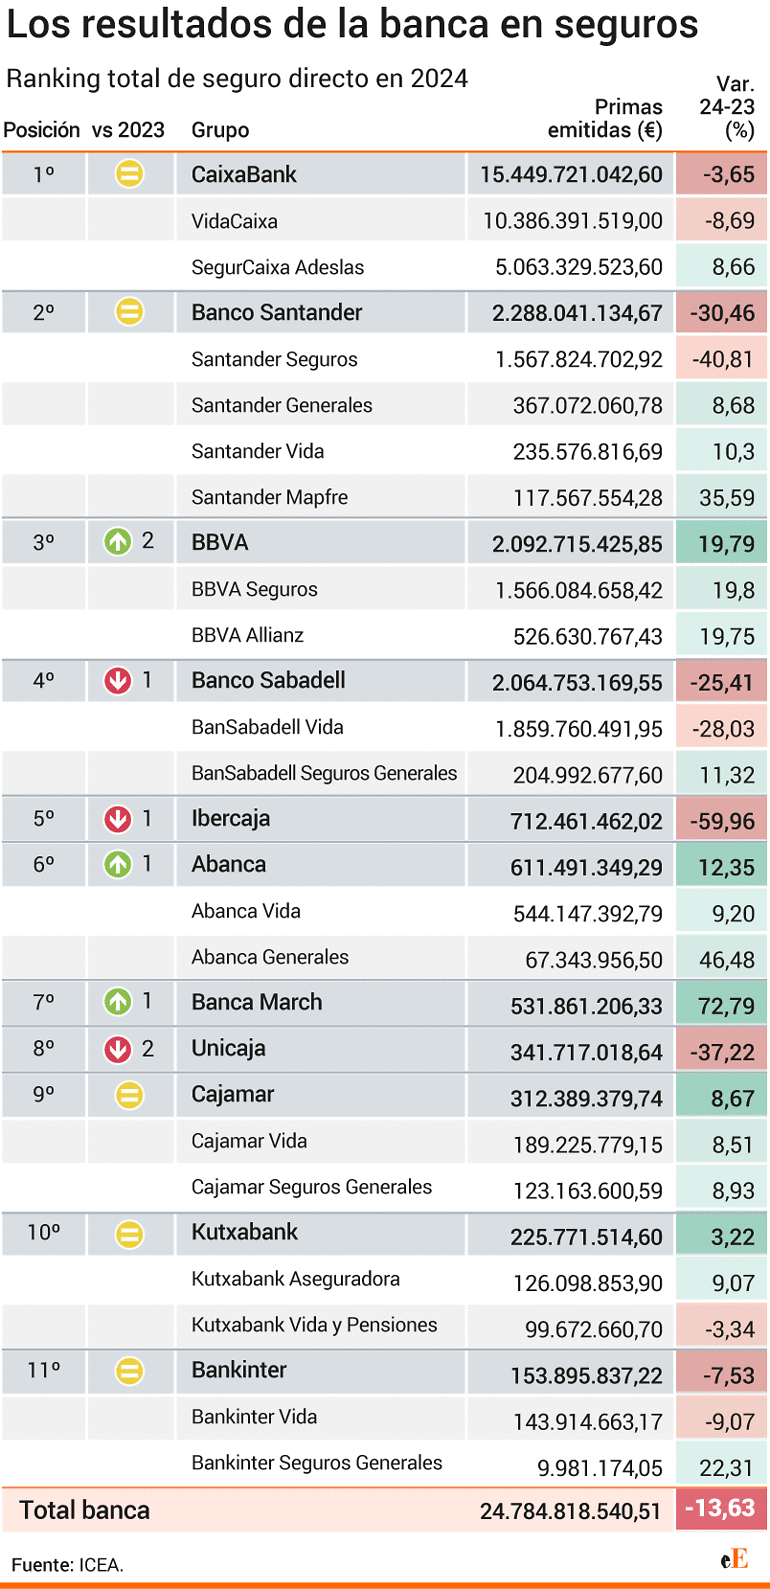Click the yellow equal icon beside Cajamar

(129, 1095)
